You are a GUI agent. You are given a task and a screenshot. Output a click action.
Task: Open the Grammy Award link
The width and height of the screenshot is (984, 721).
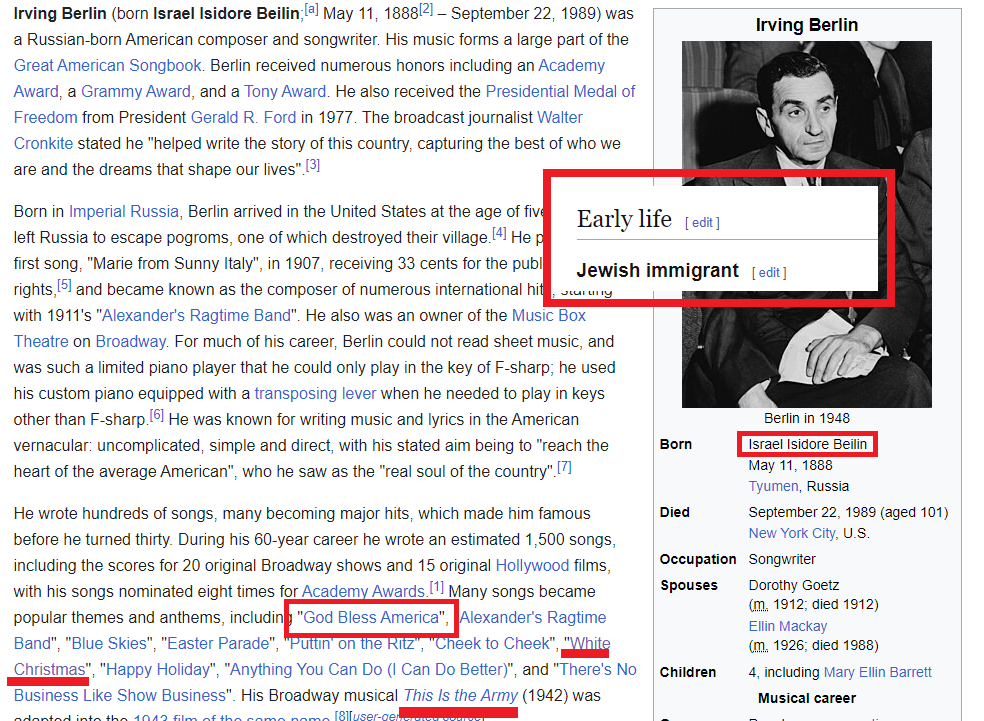coord(136,92)
